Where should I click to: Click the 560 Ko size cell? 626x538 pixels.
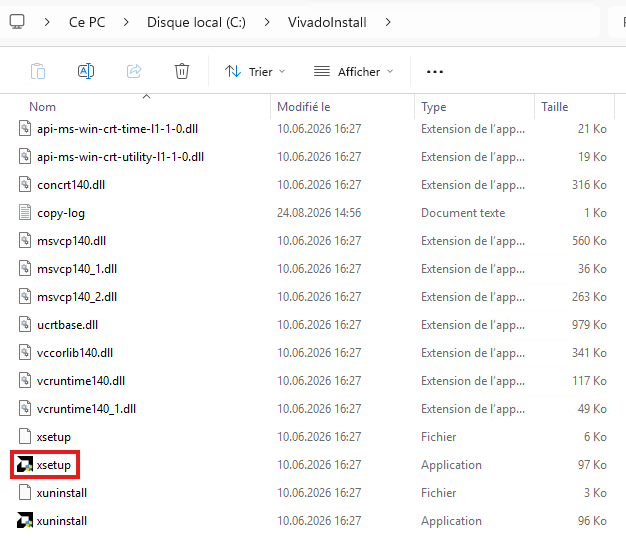point(589,241)
